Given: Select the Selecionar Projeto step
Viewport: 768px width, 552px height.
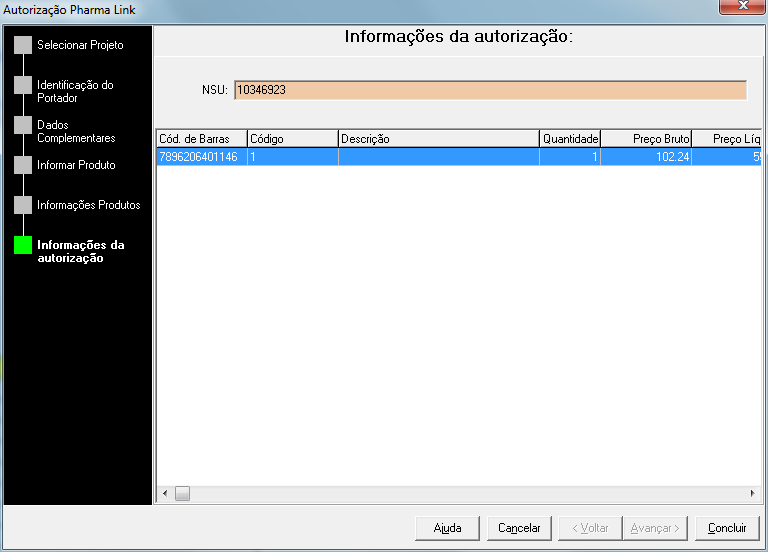Looking at the screenshot, I should pos(80,45).
